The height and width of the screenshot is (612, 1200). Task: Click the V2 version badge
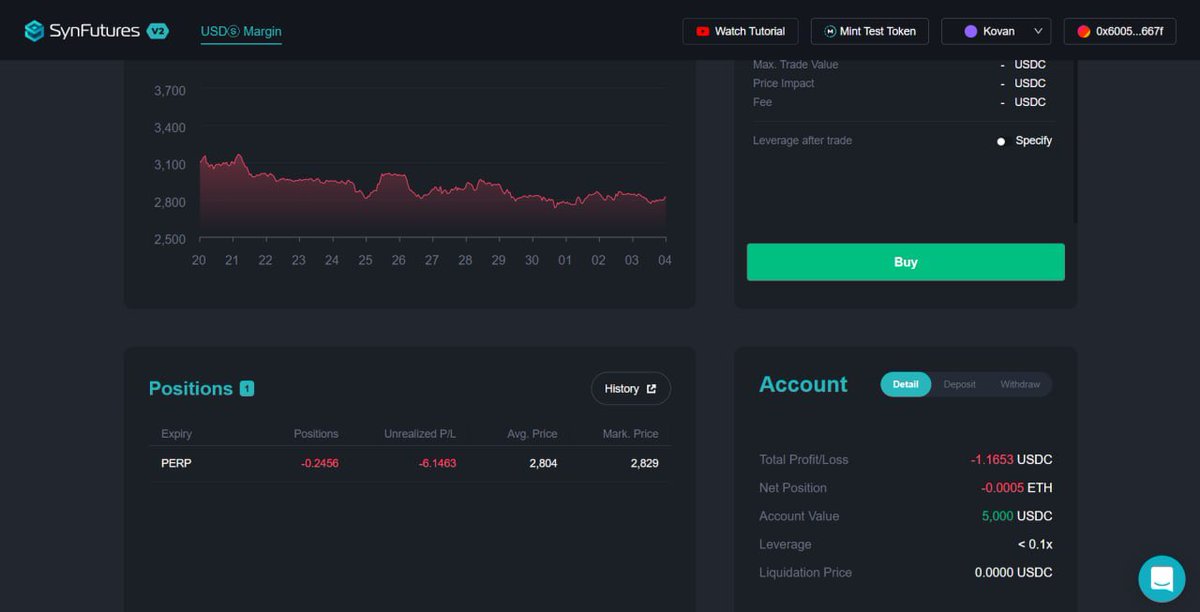[x=158, y=31]
